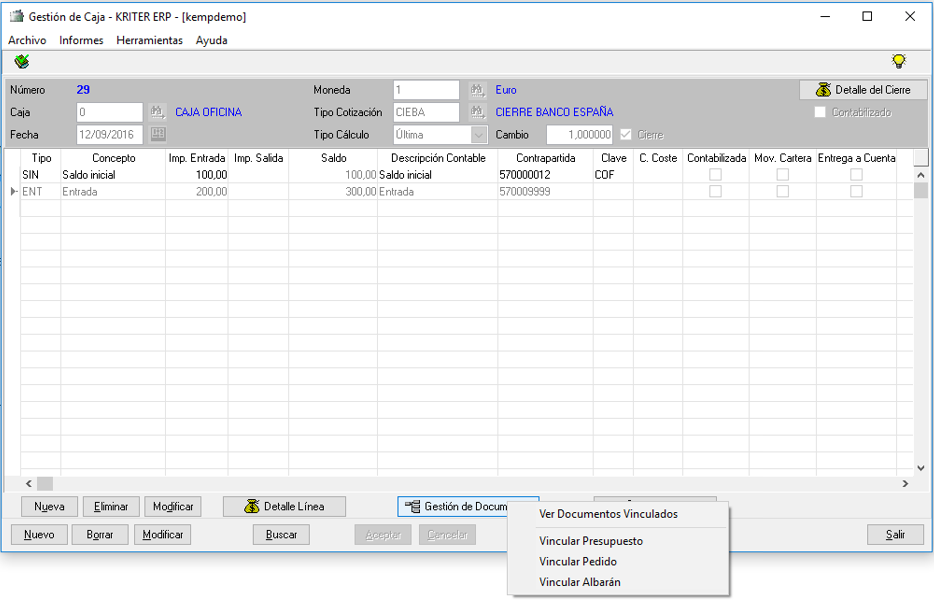Click the Cambio value field
The image size is (934, 605).
tap(580, 135)
